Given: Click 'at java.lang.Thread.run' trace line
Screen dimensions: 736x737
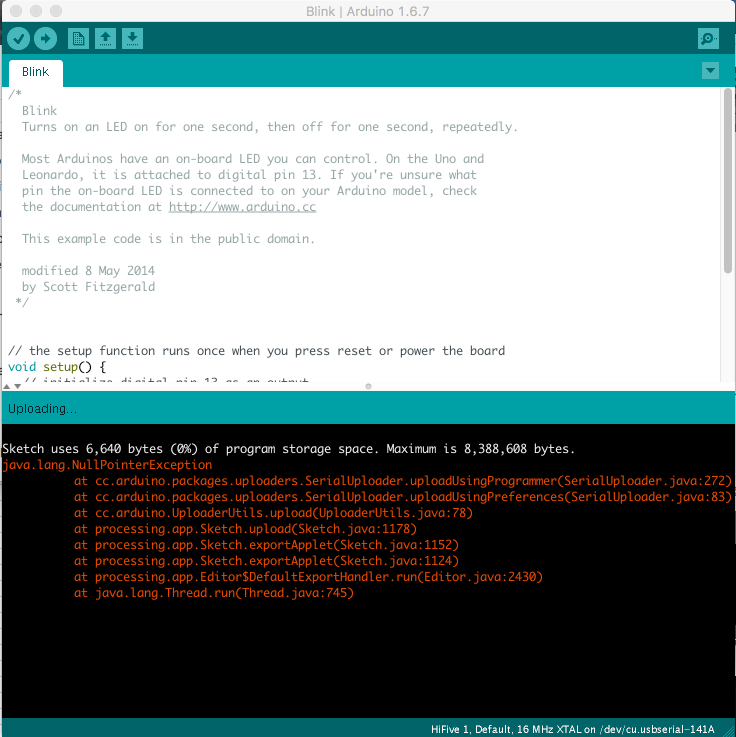Looking at the screenshot, I should click(x=214, y=593).
